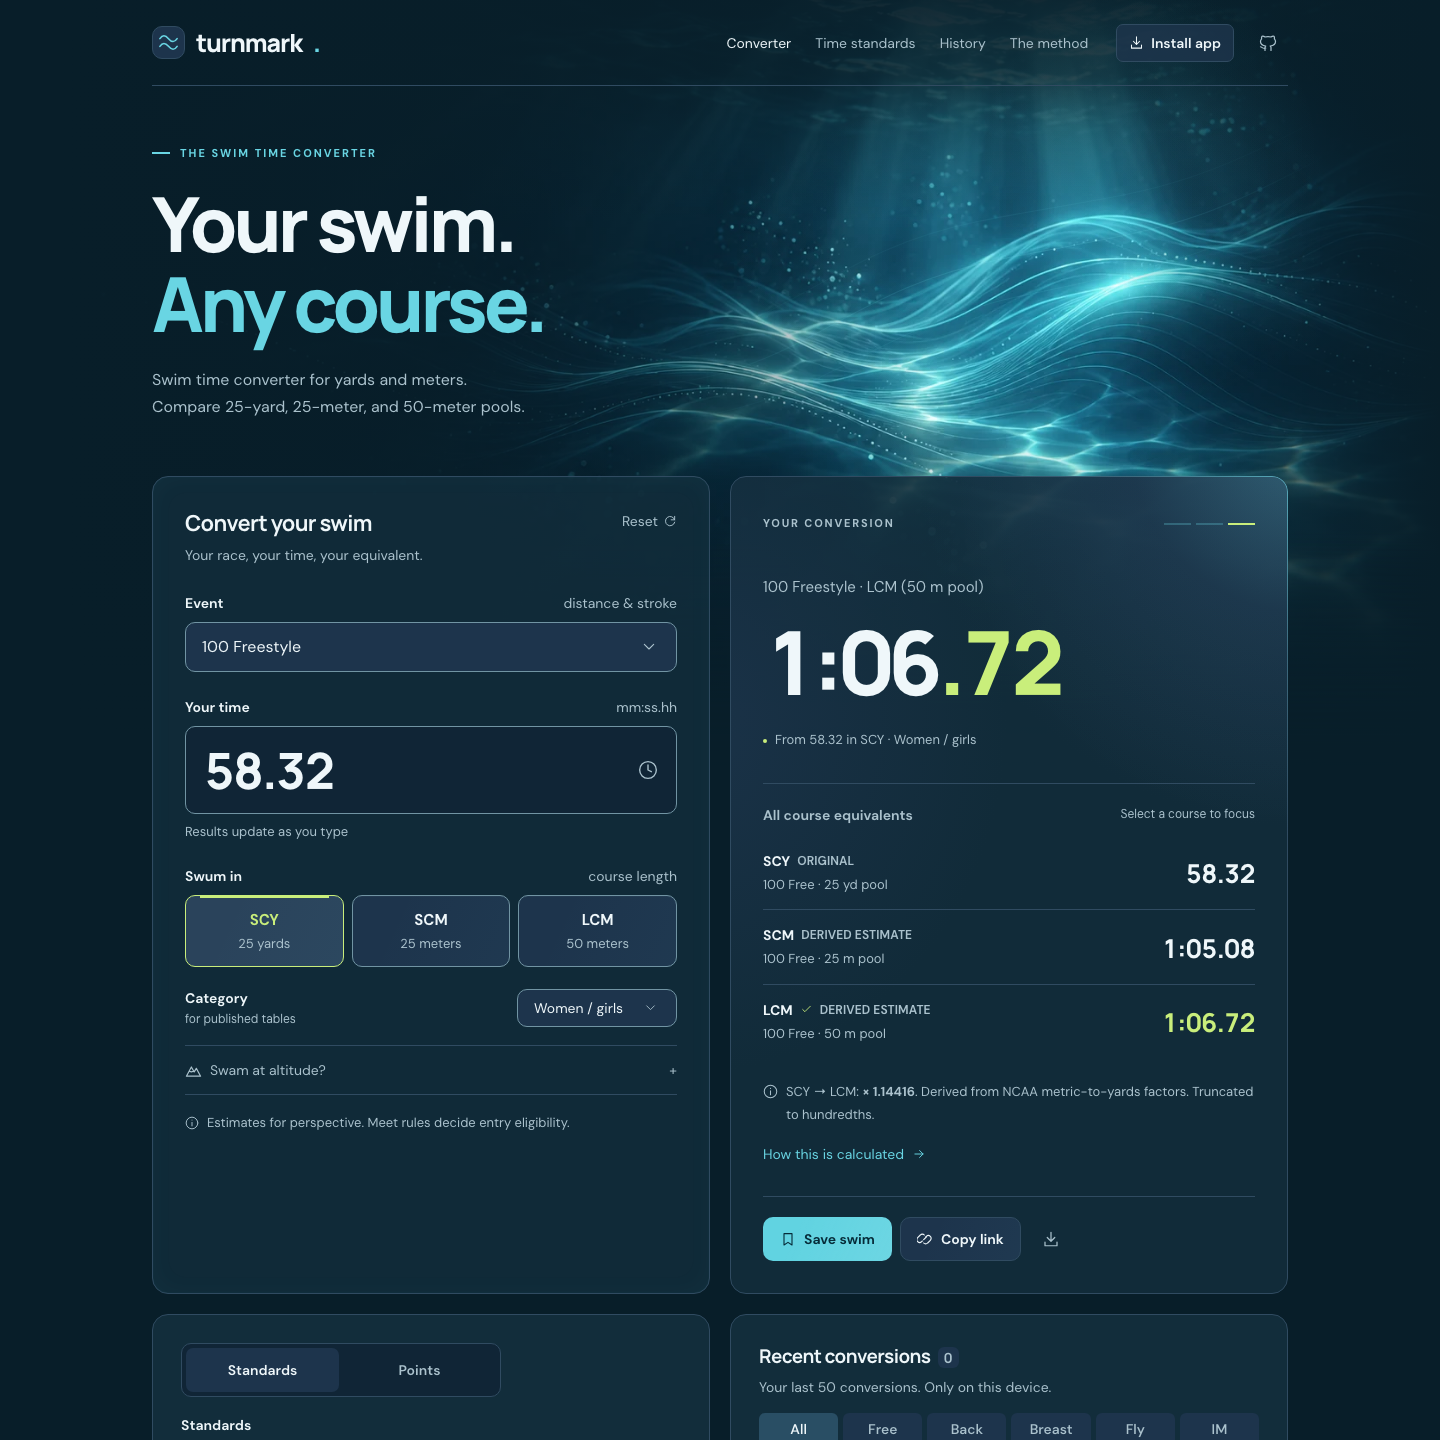Select SCY 25 yards course option

click(264, 931)
